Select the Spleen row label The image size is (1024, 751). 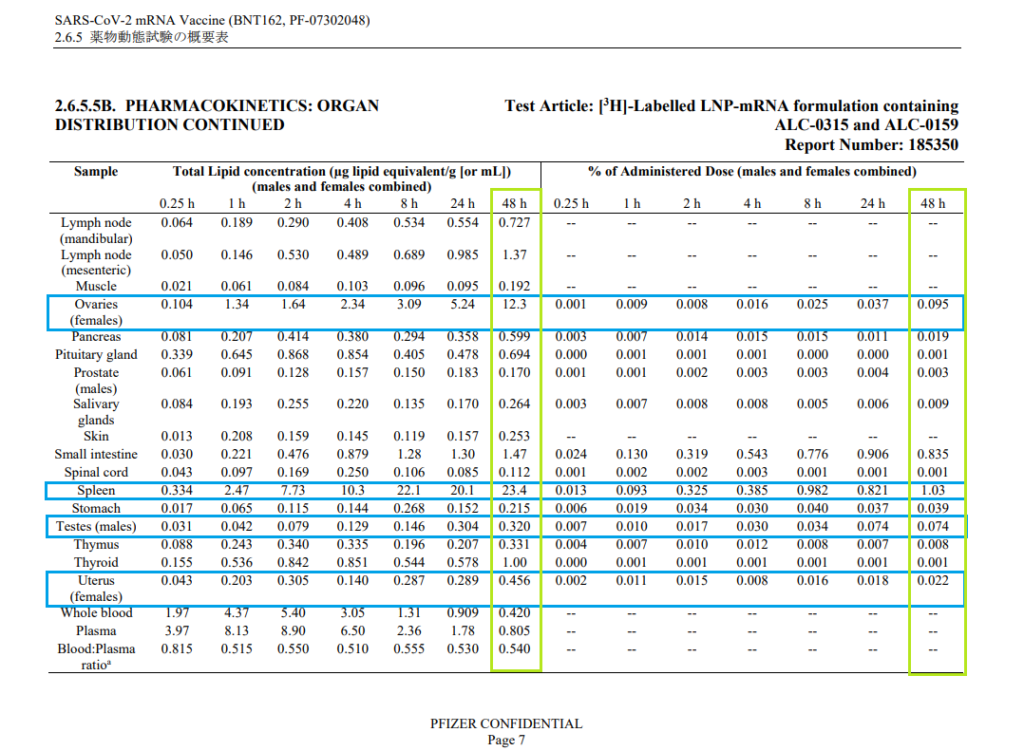click(x=96, y=491)
